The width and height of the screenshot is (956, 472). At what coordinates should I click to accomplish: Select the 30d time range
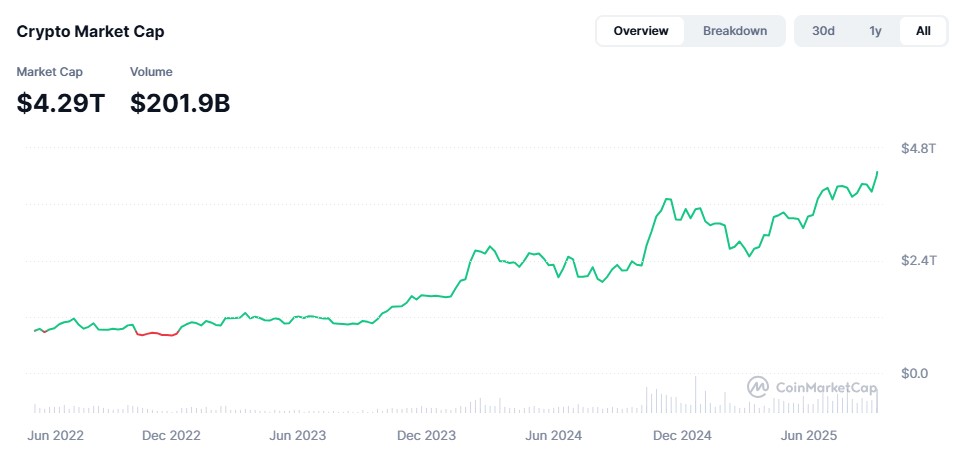coord(823,31)
